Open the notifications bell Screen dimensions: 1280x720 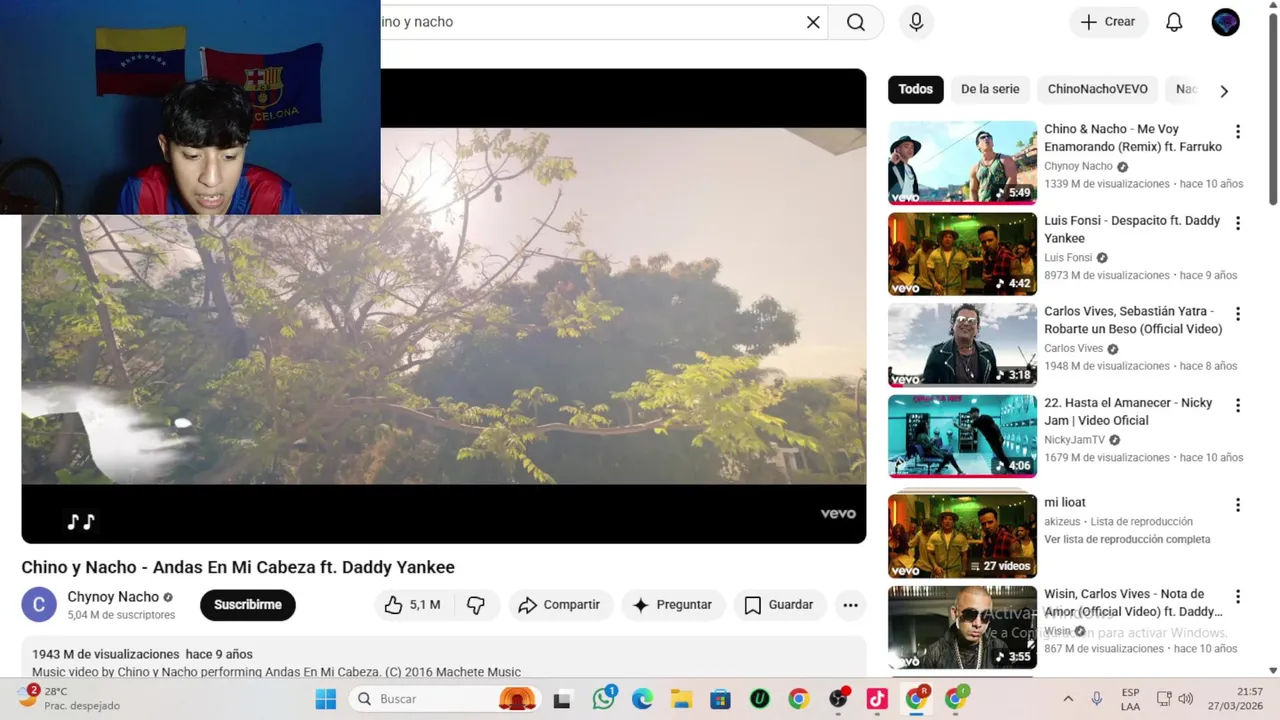(x=1174, y=22)
